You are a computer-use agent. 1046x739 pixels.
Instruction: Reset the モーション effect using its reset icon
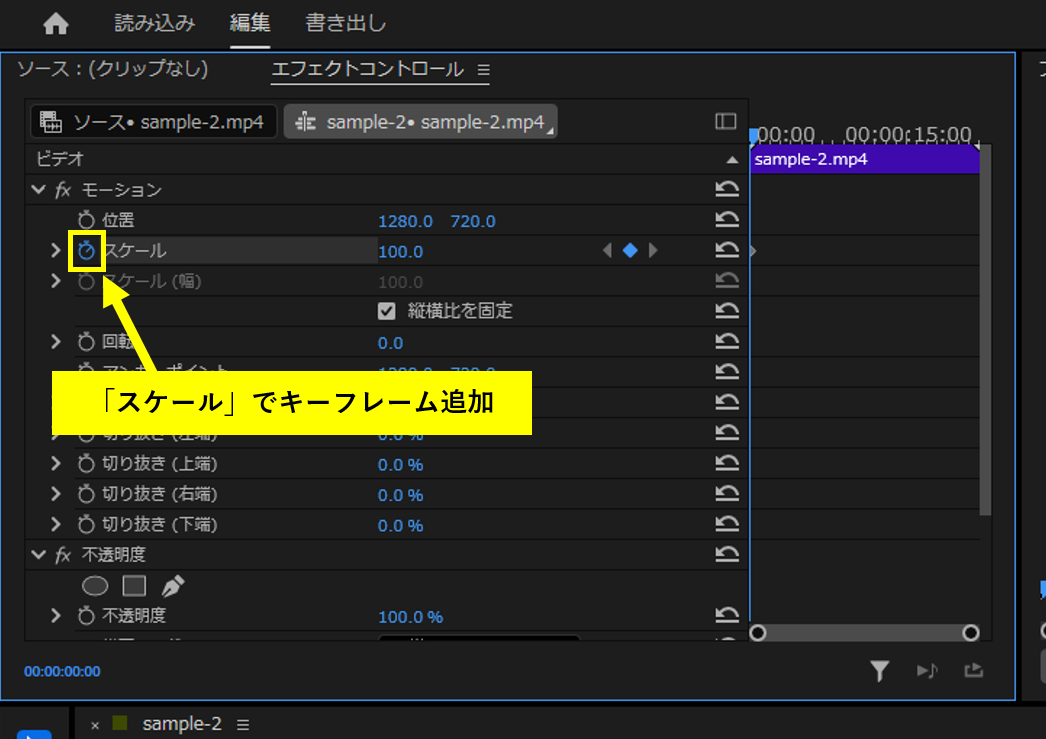coord(728,189)
